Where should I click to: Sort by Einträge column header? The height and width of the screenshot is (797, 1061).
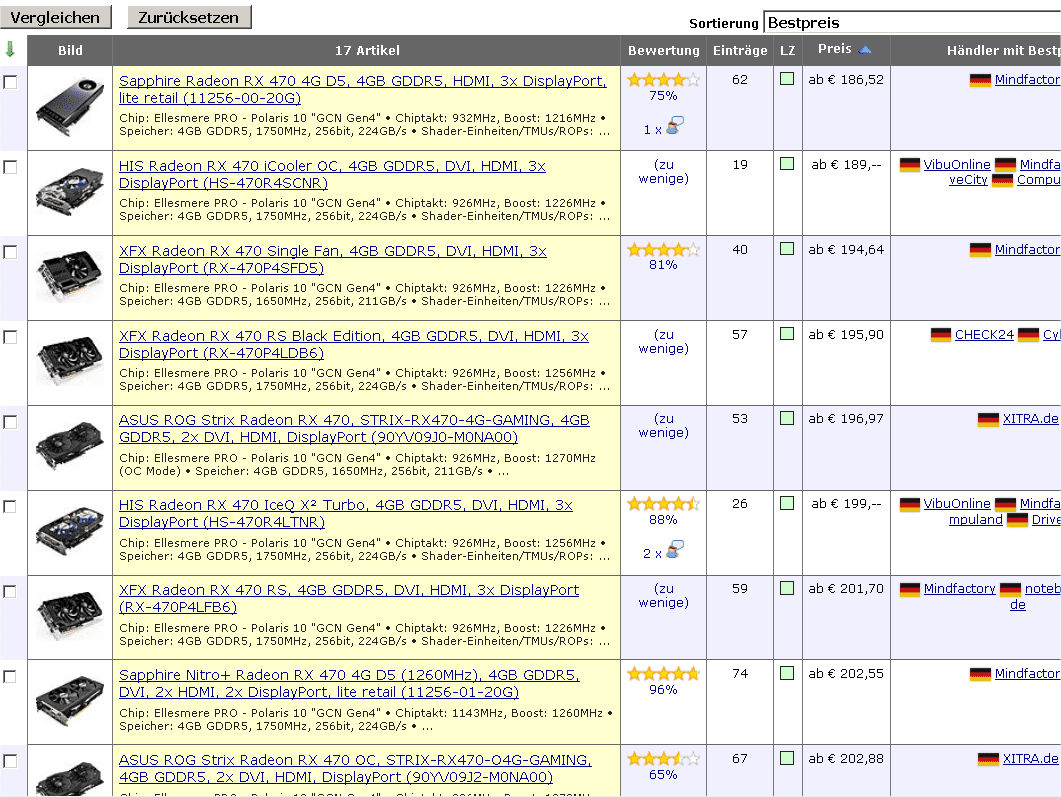[x=740, y=50]
